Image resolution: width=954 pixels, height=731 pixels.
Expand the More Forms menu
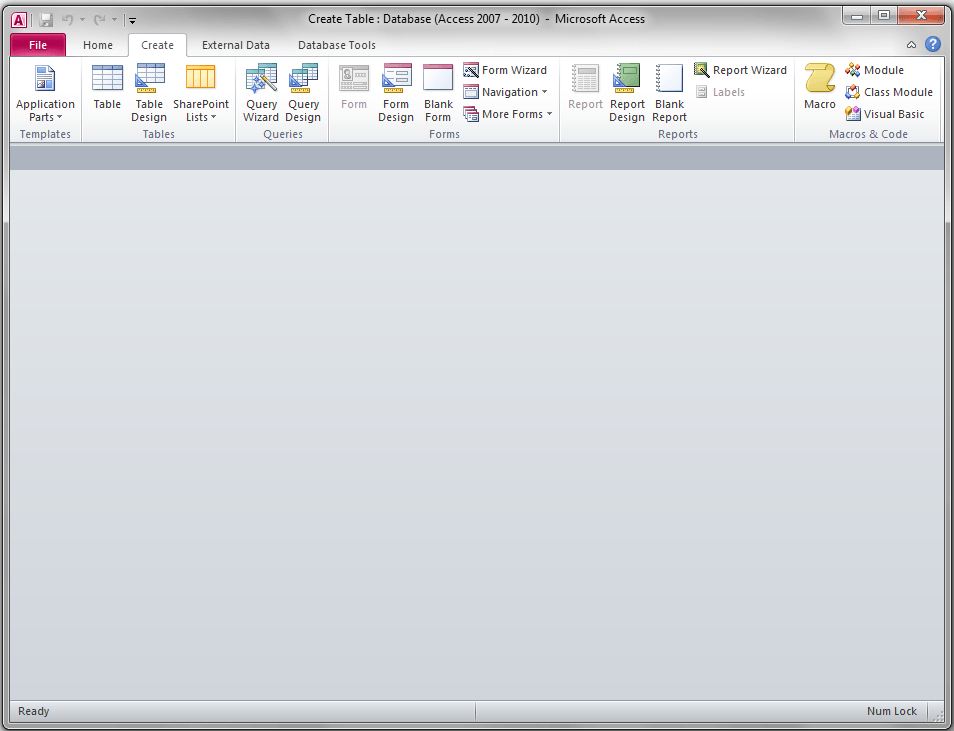point(507,114)
